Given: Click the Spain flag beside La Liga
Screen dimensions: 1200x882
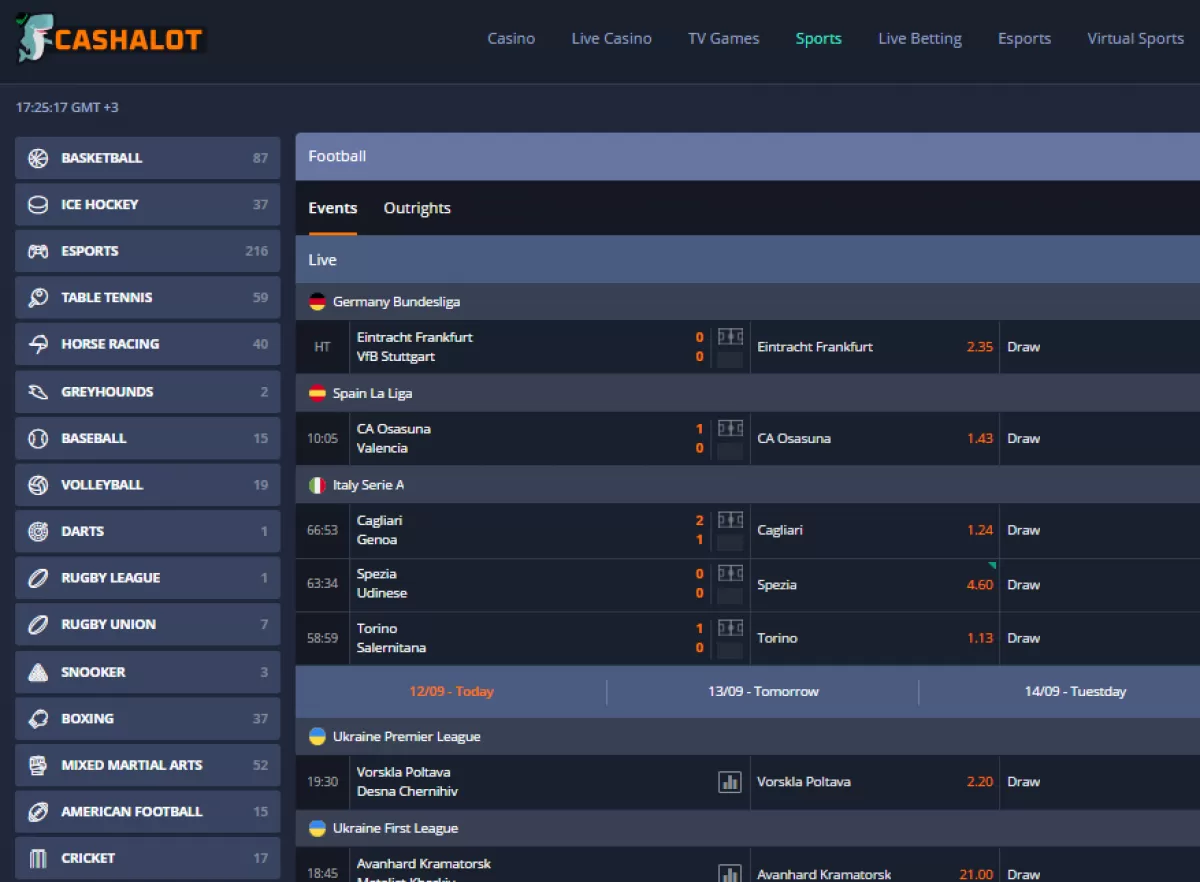Looking at the screenshot, I should pyautogui.click(x=317, y=393).
